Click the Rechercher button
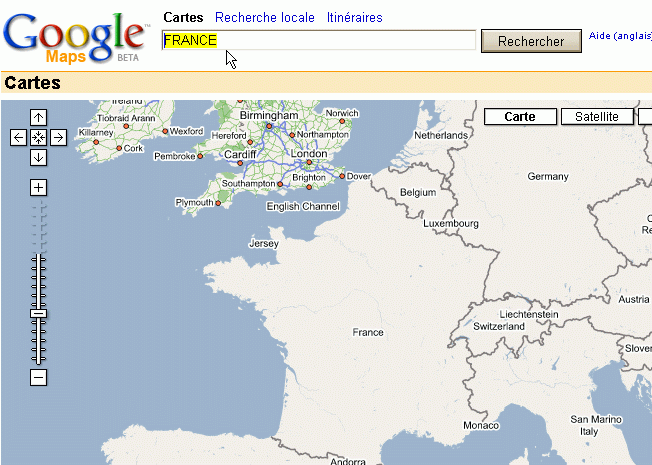Image resolution: width=652 pixels, height=465 pixels. point(531,41)
